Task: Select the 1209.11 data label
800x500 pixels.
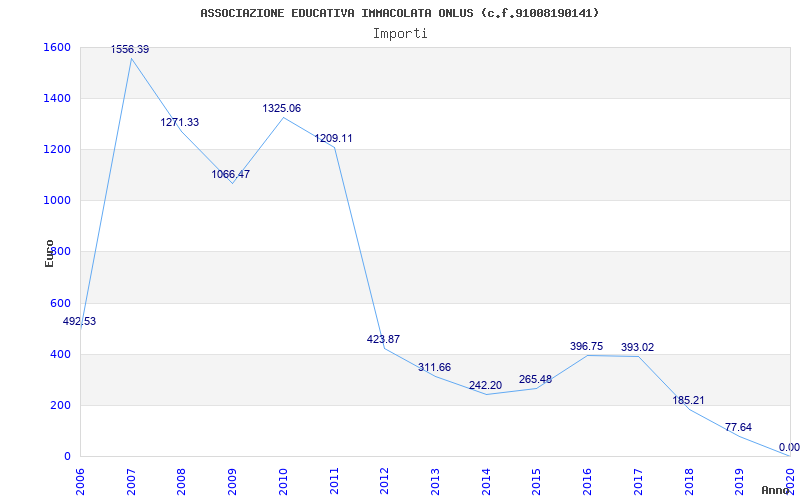Action: coord(333,138)
